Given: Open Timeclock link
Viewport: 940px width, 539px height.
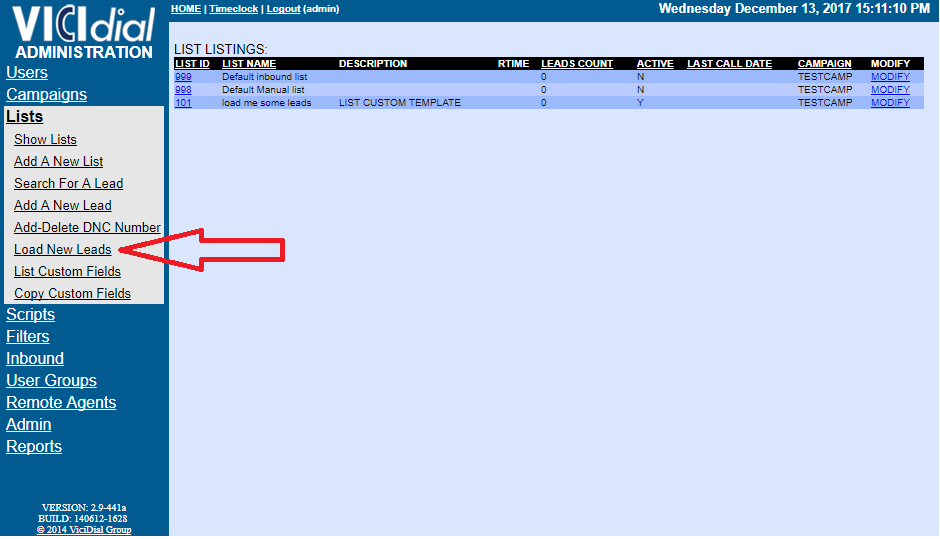Looking at the screenshot, I should click(x=233, y=9).
